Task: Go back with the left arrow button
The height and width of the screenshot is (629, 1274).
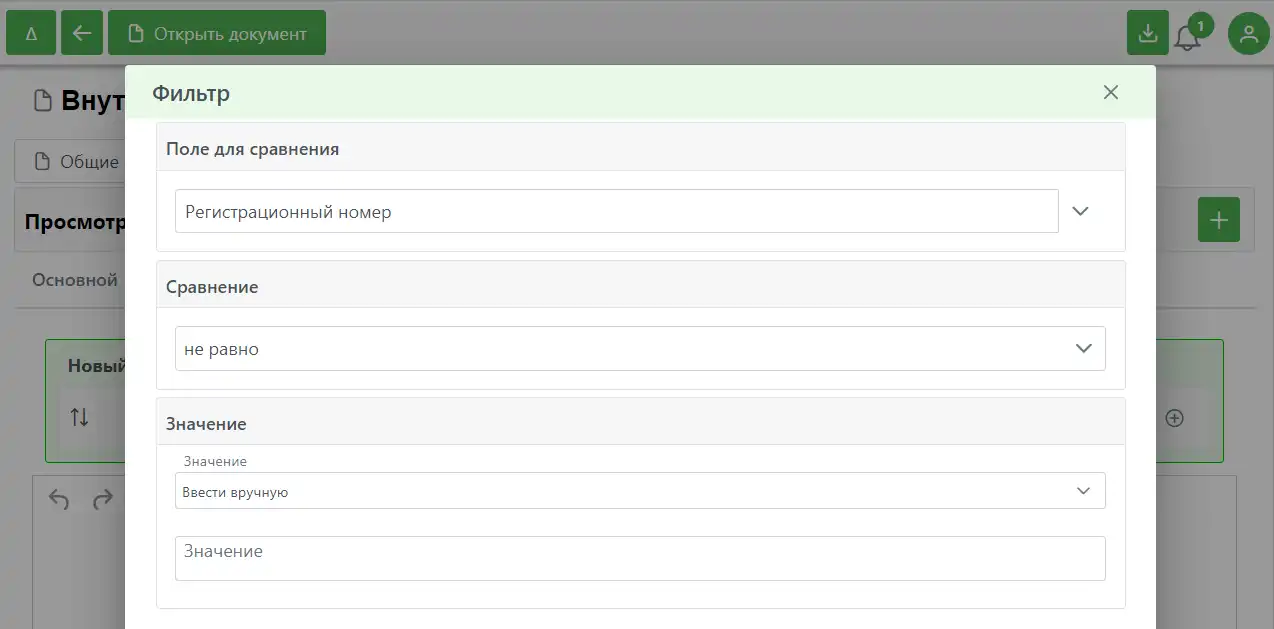Action: (x=82, y=33)
